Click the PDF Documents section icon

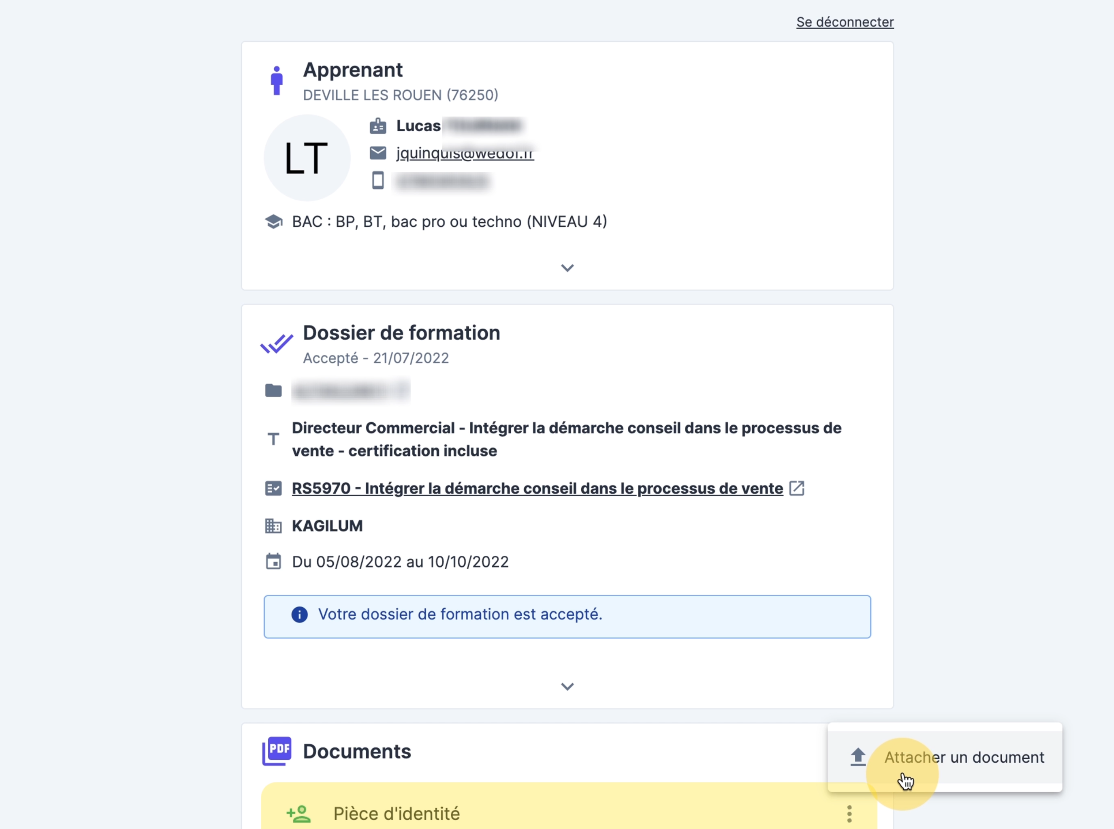tap(277, 752)
